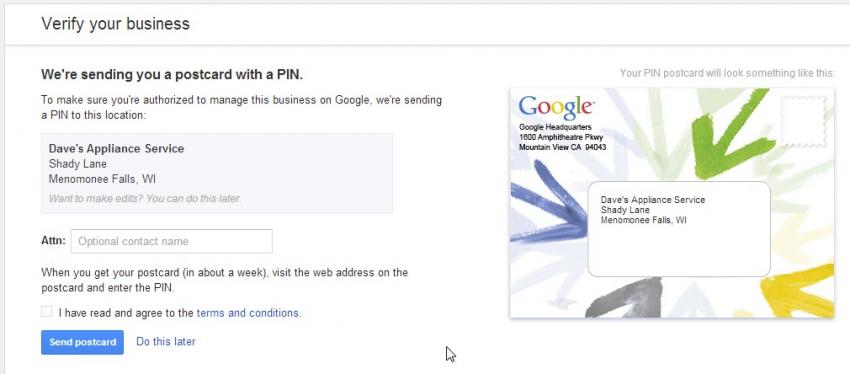Click the Google Headquarters return address text
The image size is (850, 374).
click(562, 137)
